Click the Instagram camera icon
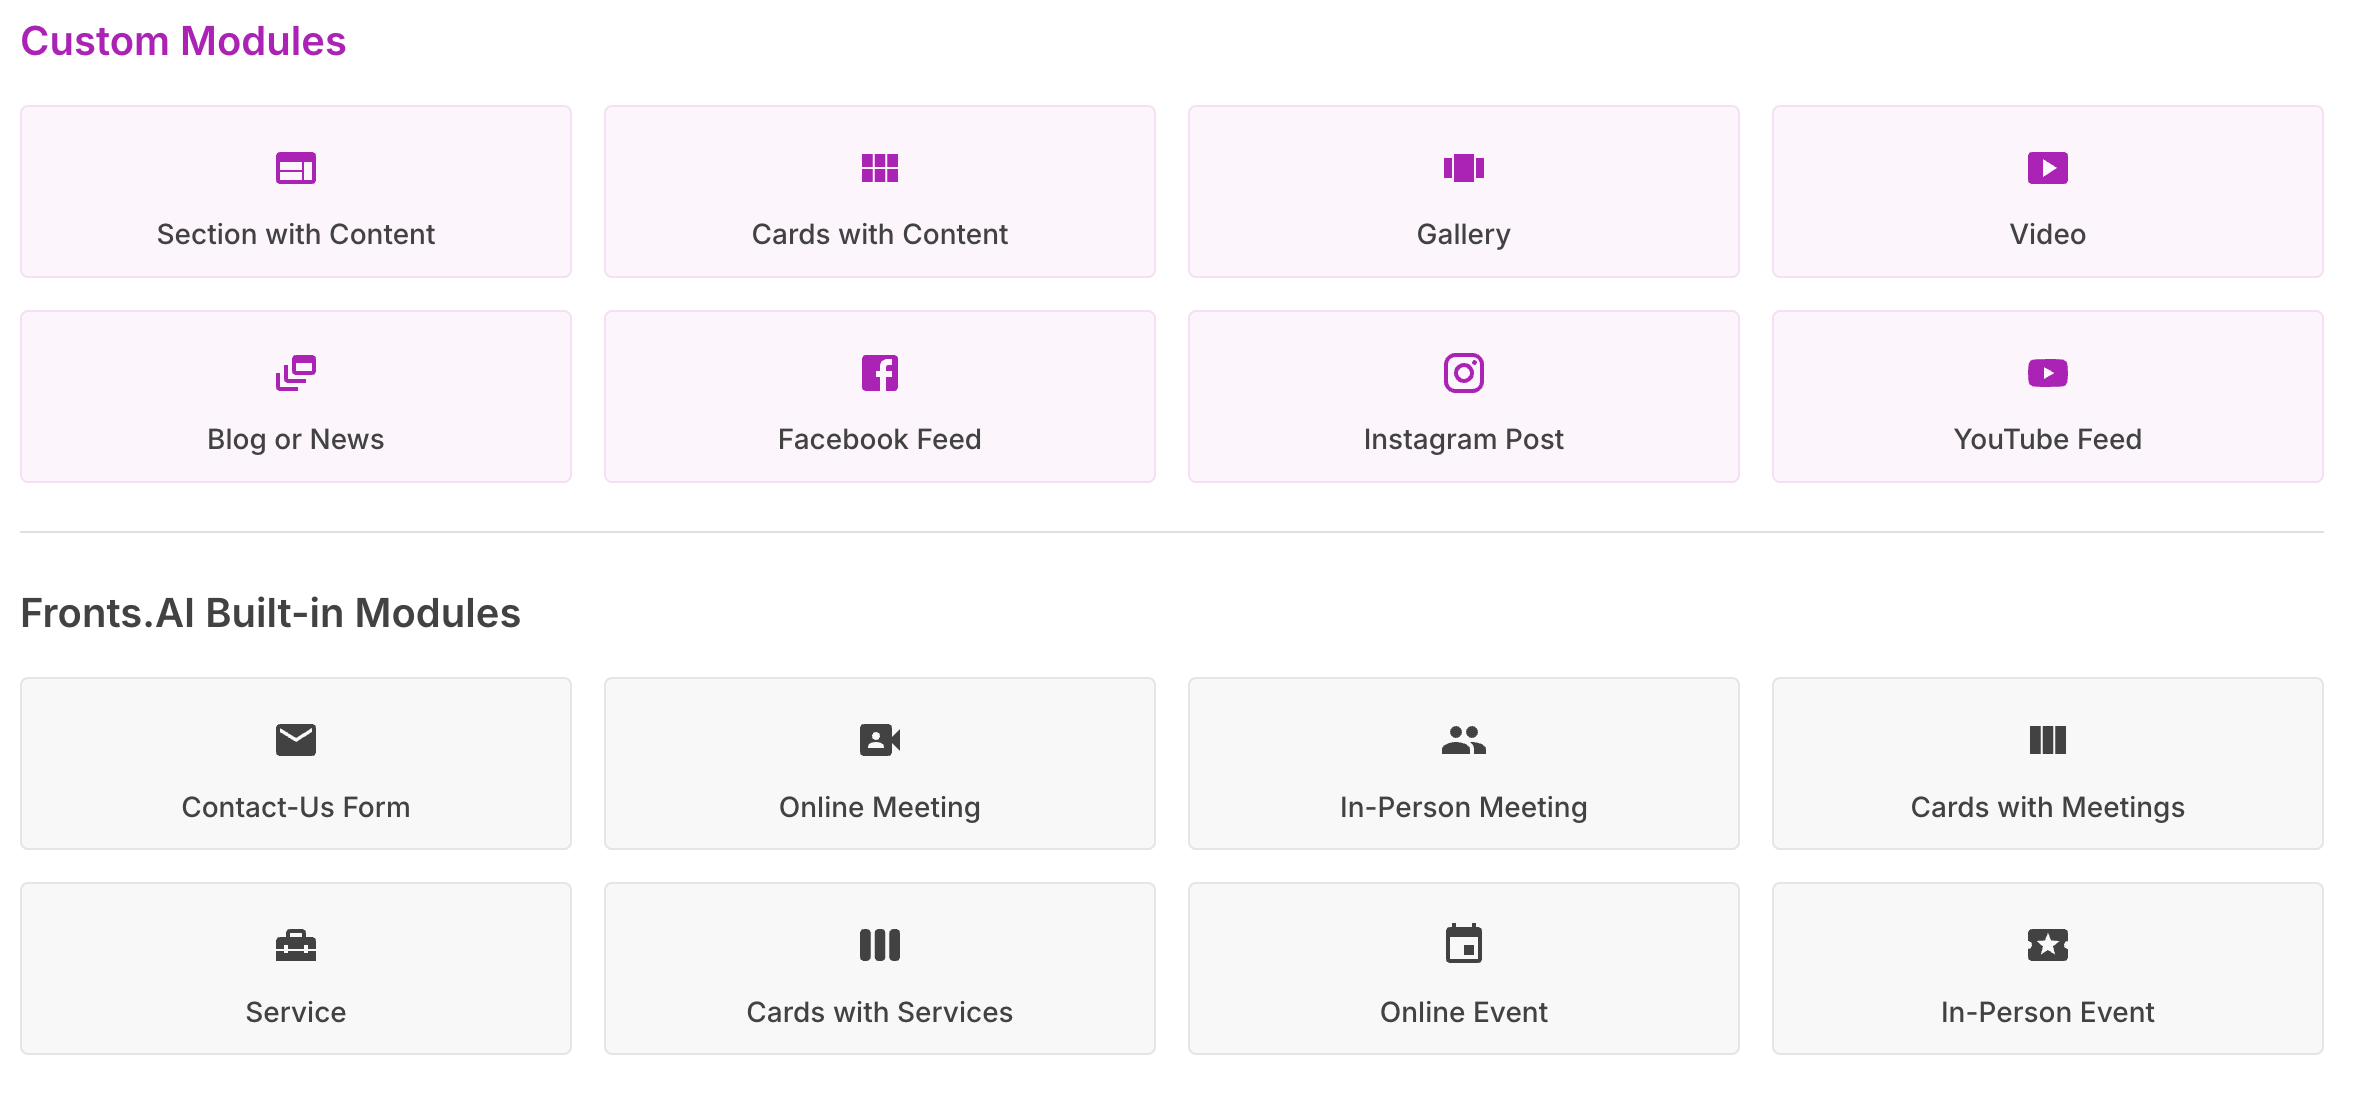2358x1096 pixels. click(1463, 373)
